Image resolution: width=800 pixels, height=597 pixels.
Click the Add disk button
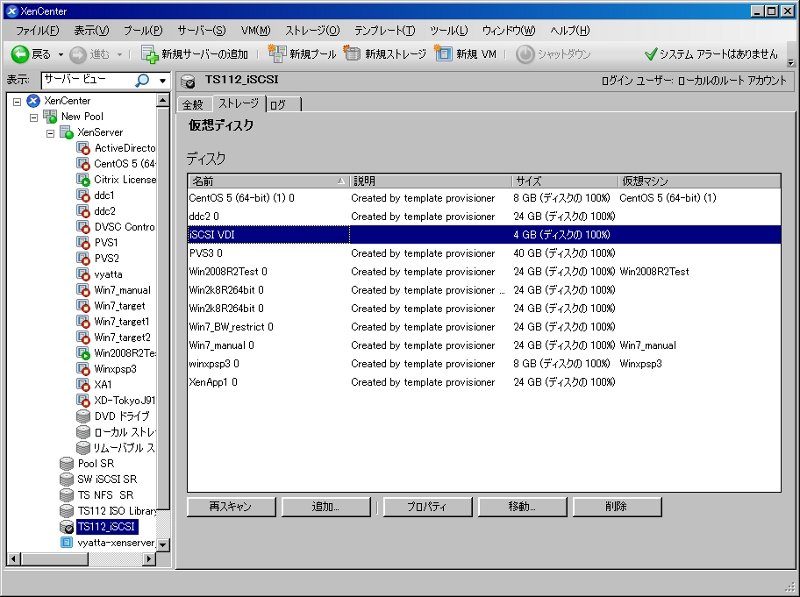pyautogui.click(x=326, y=507)
